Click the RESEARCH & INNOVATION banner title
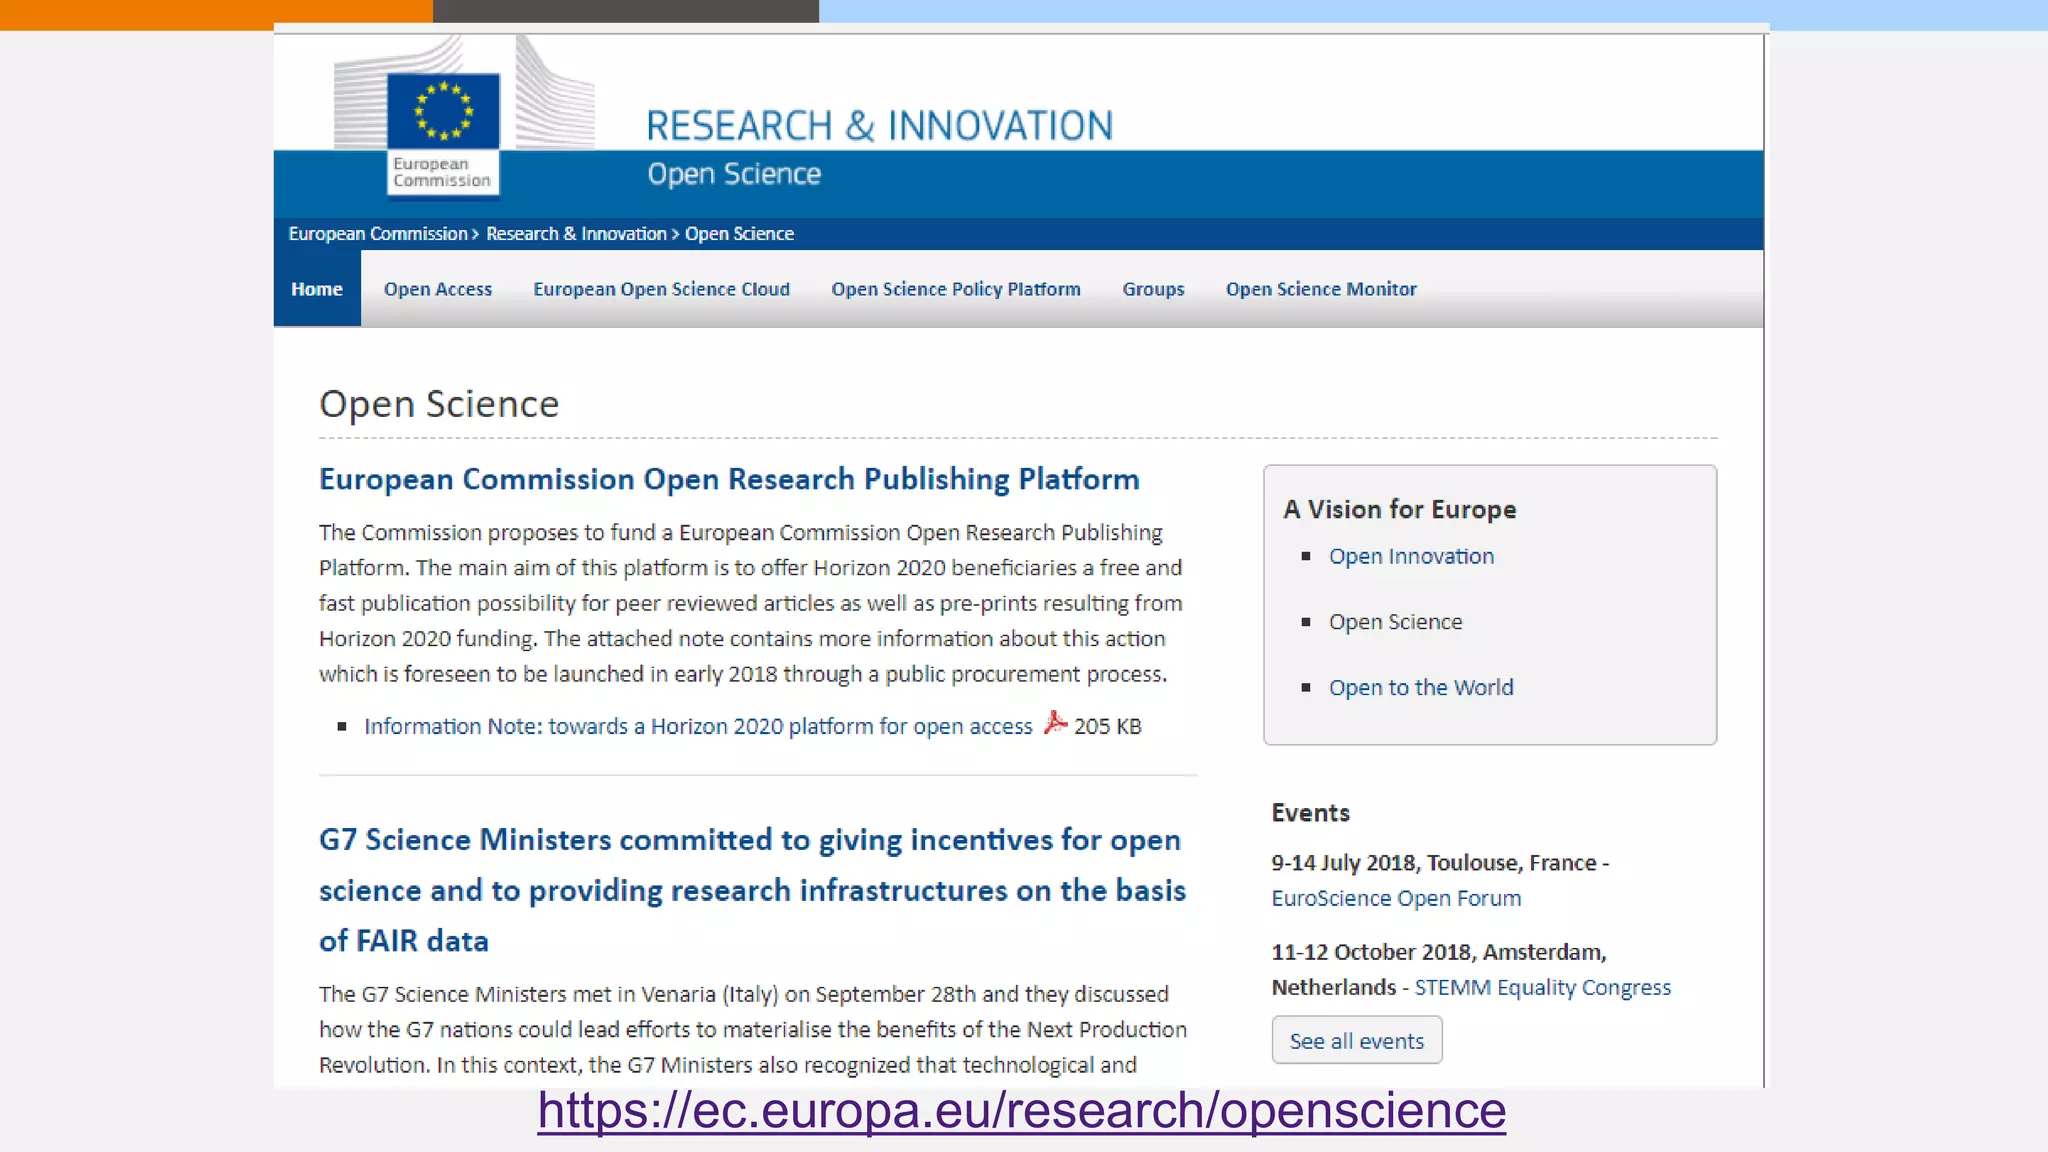2048x1152 pixels. [x=879, y=126]
